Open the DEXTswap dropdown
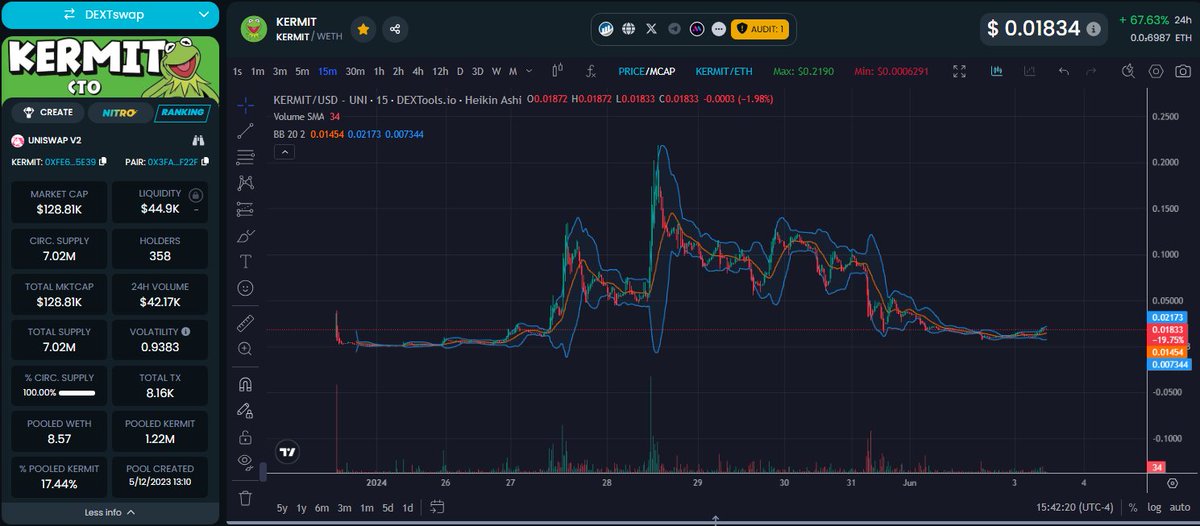Image resolution: width=1200 pixels, height=526 pixels. pyautogui.click(x=110, y=14)
